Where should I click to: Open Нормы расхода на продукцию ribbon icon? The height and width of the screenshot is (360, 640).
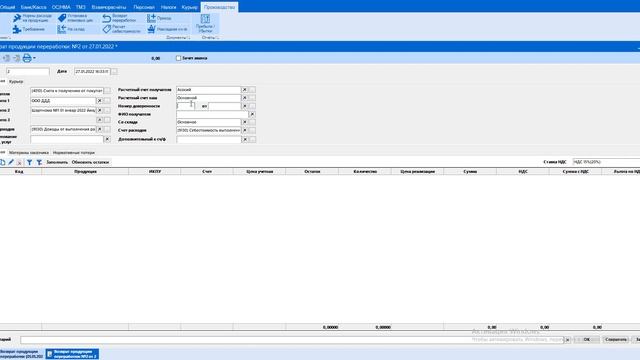pyautogui.click(x=17, y=18)
